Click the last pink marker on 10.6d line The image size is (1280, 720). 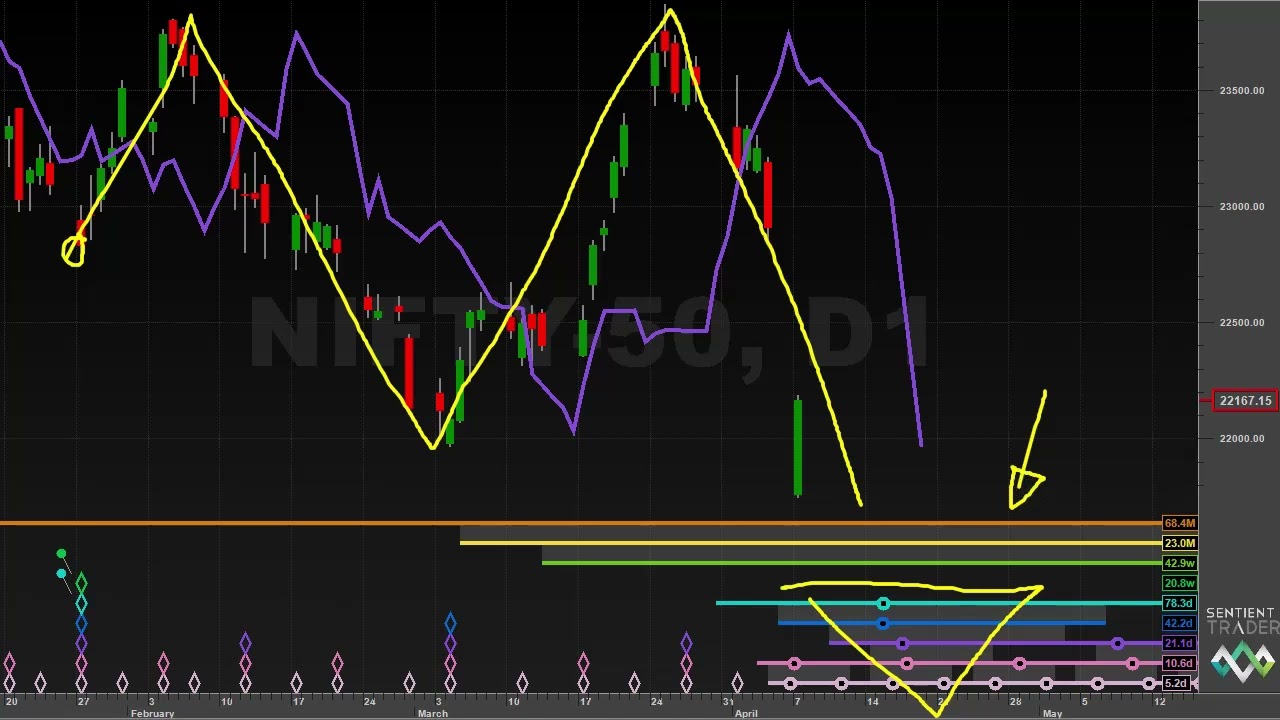coord(1131,663)
